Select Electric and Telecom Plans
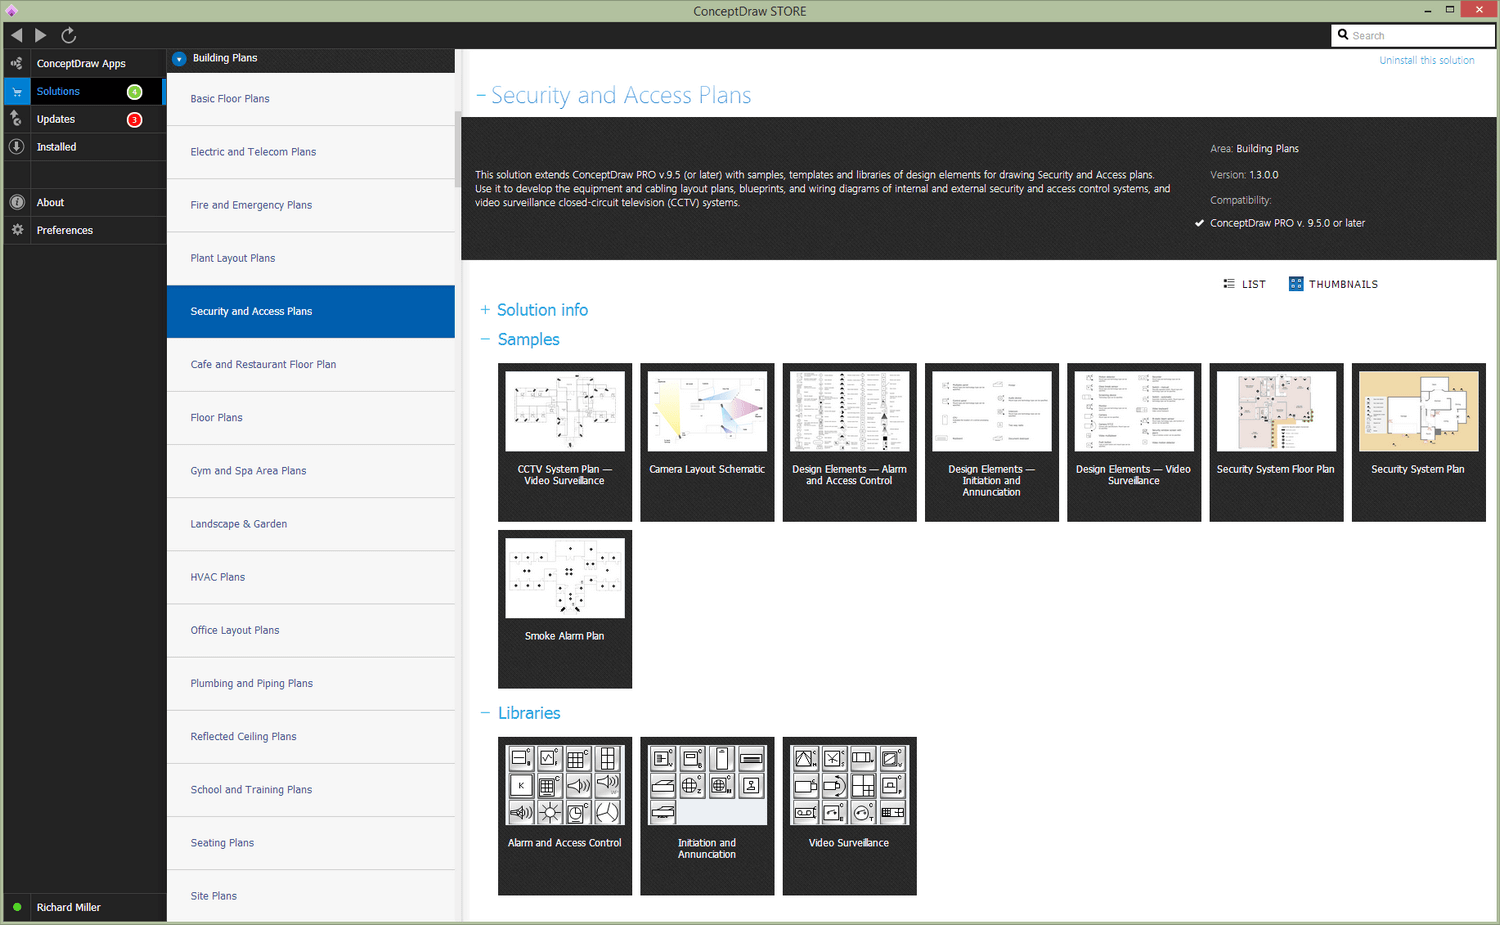 (x=311, y=152)
